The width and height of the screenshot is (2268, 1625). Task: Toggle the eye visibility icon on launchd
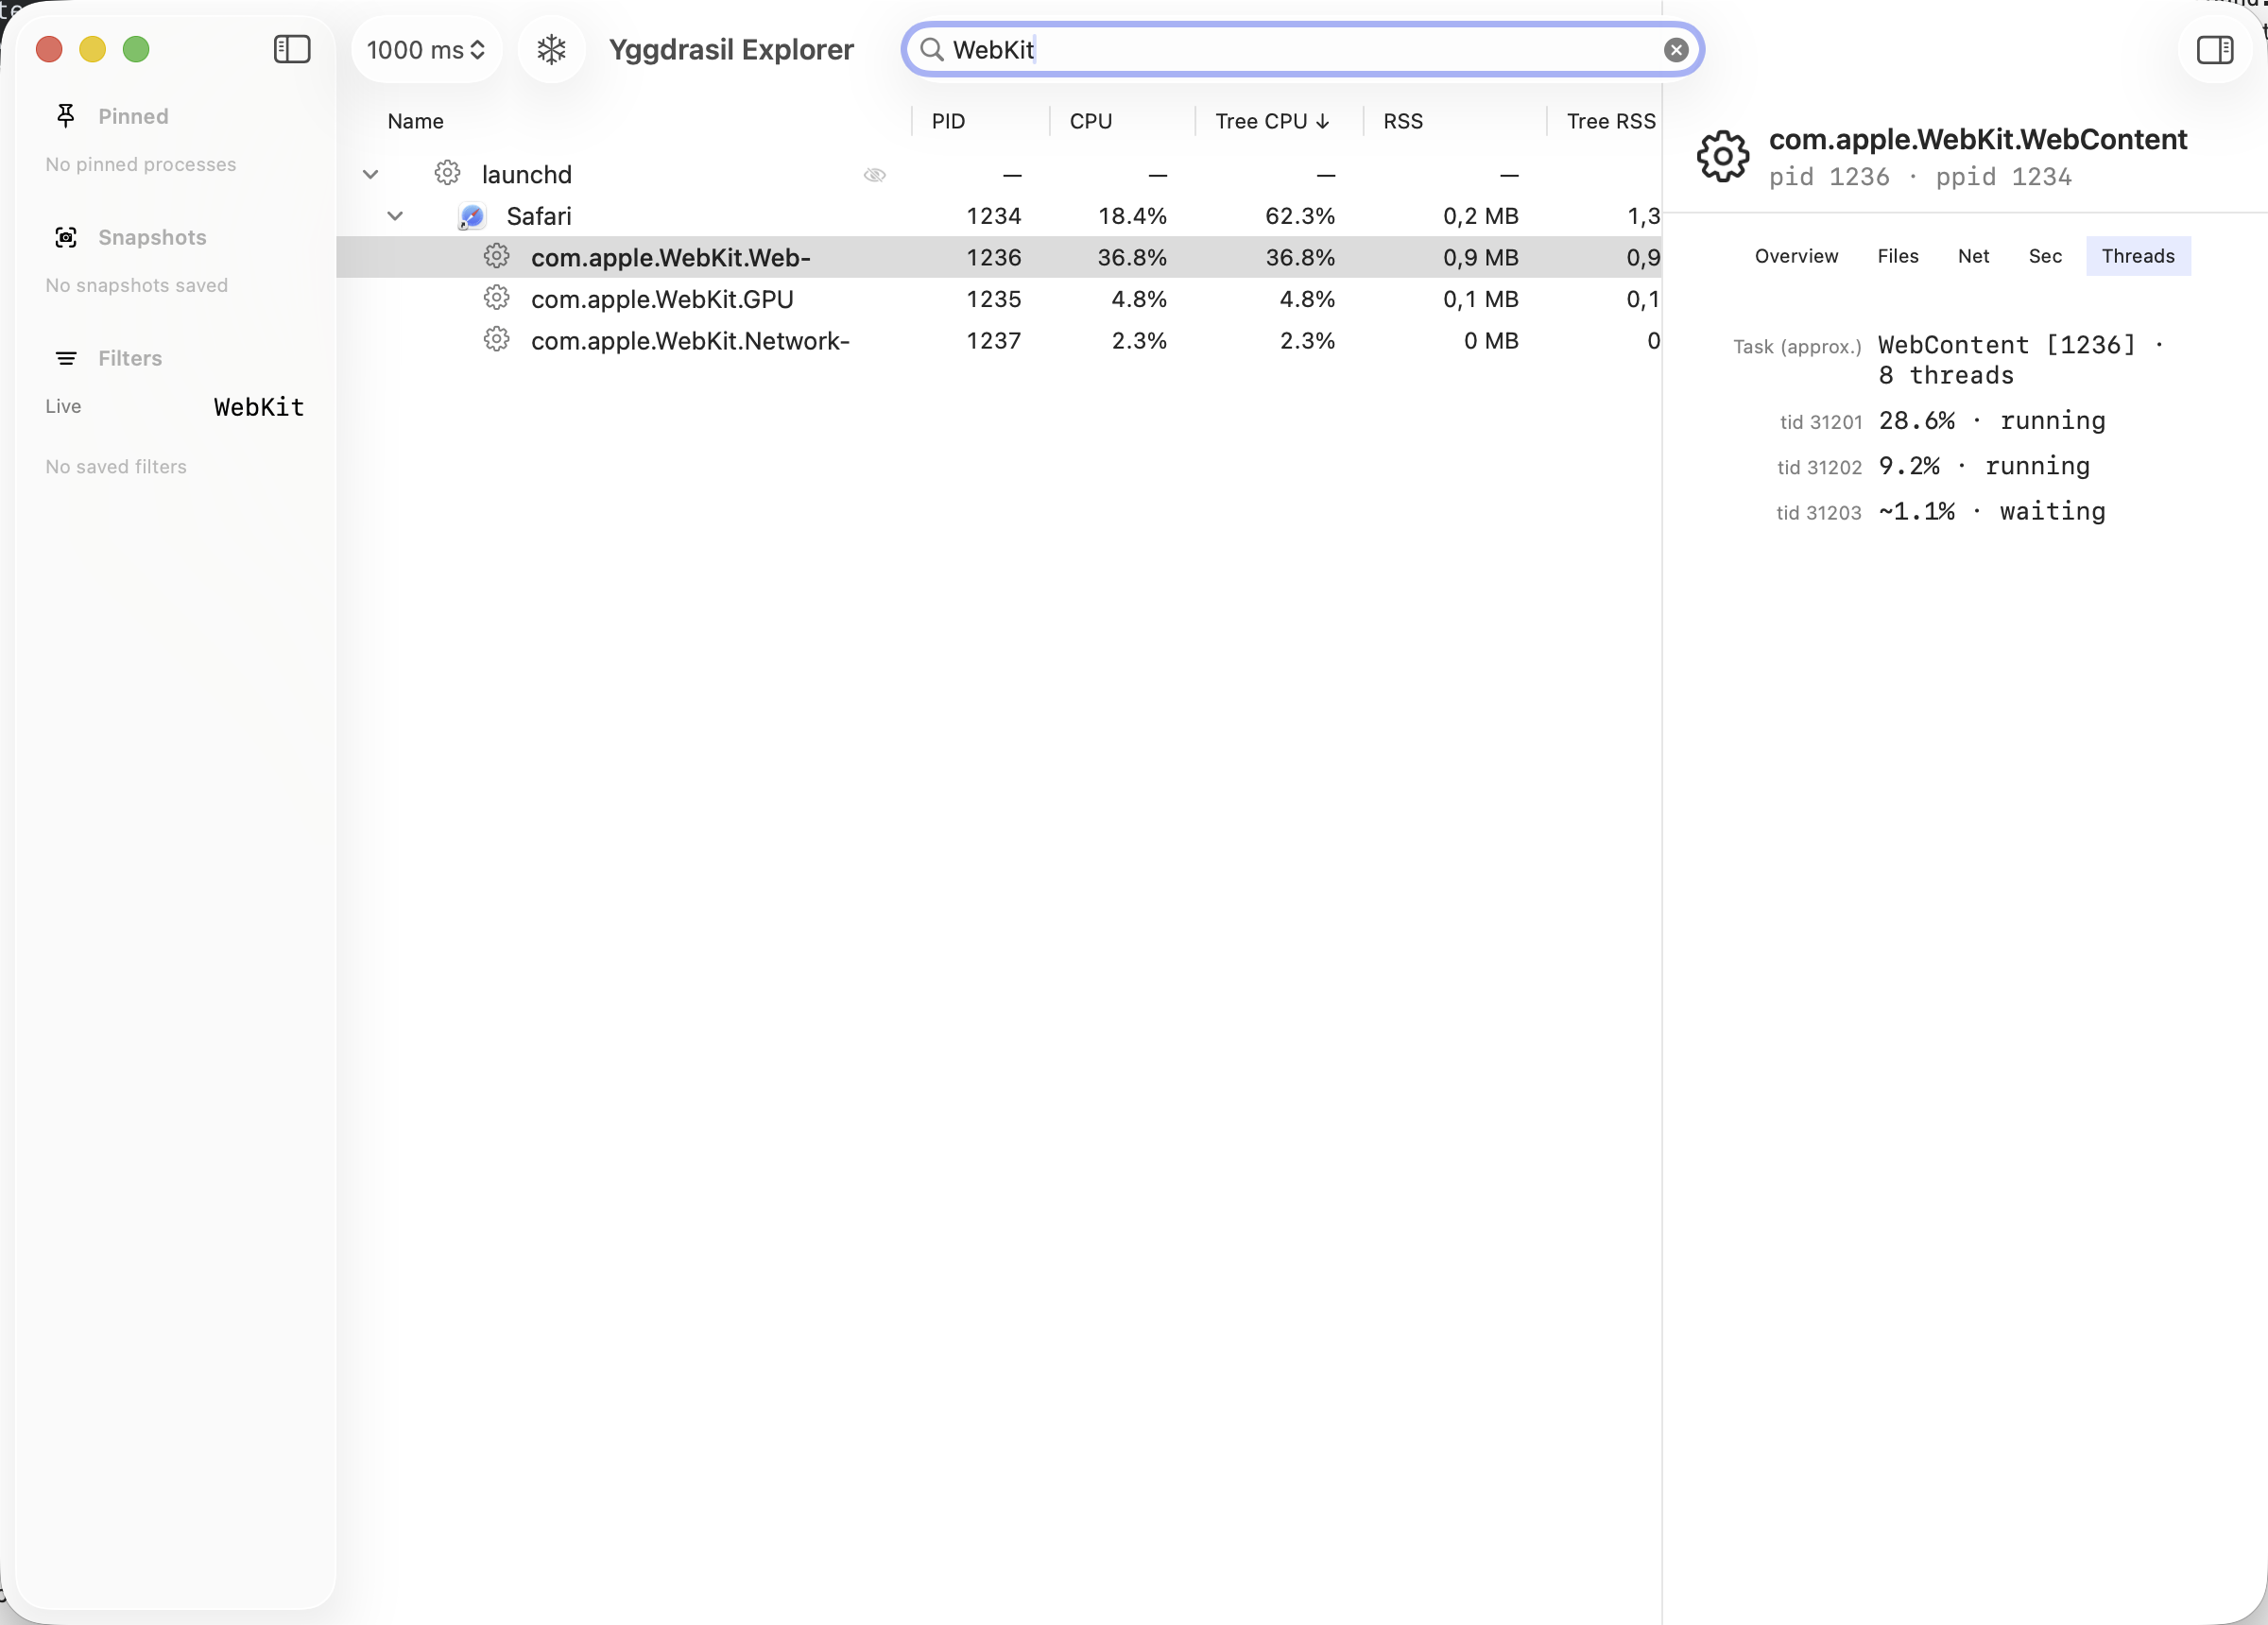click(x=874, y=175)
